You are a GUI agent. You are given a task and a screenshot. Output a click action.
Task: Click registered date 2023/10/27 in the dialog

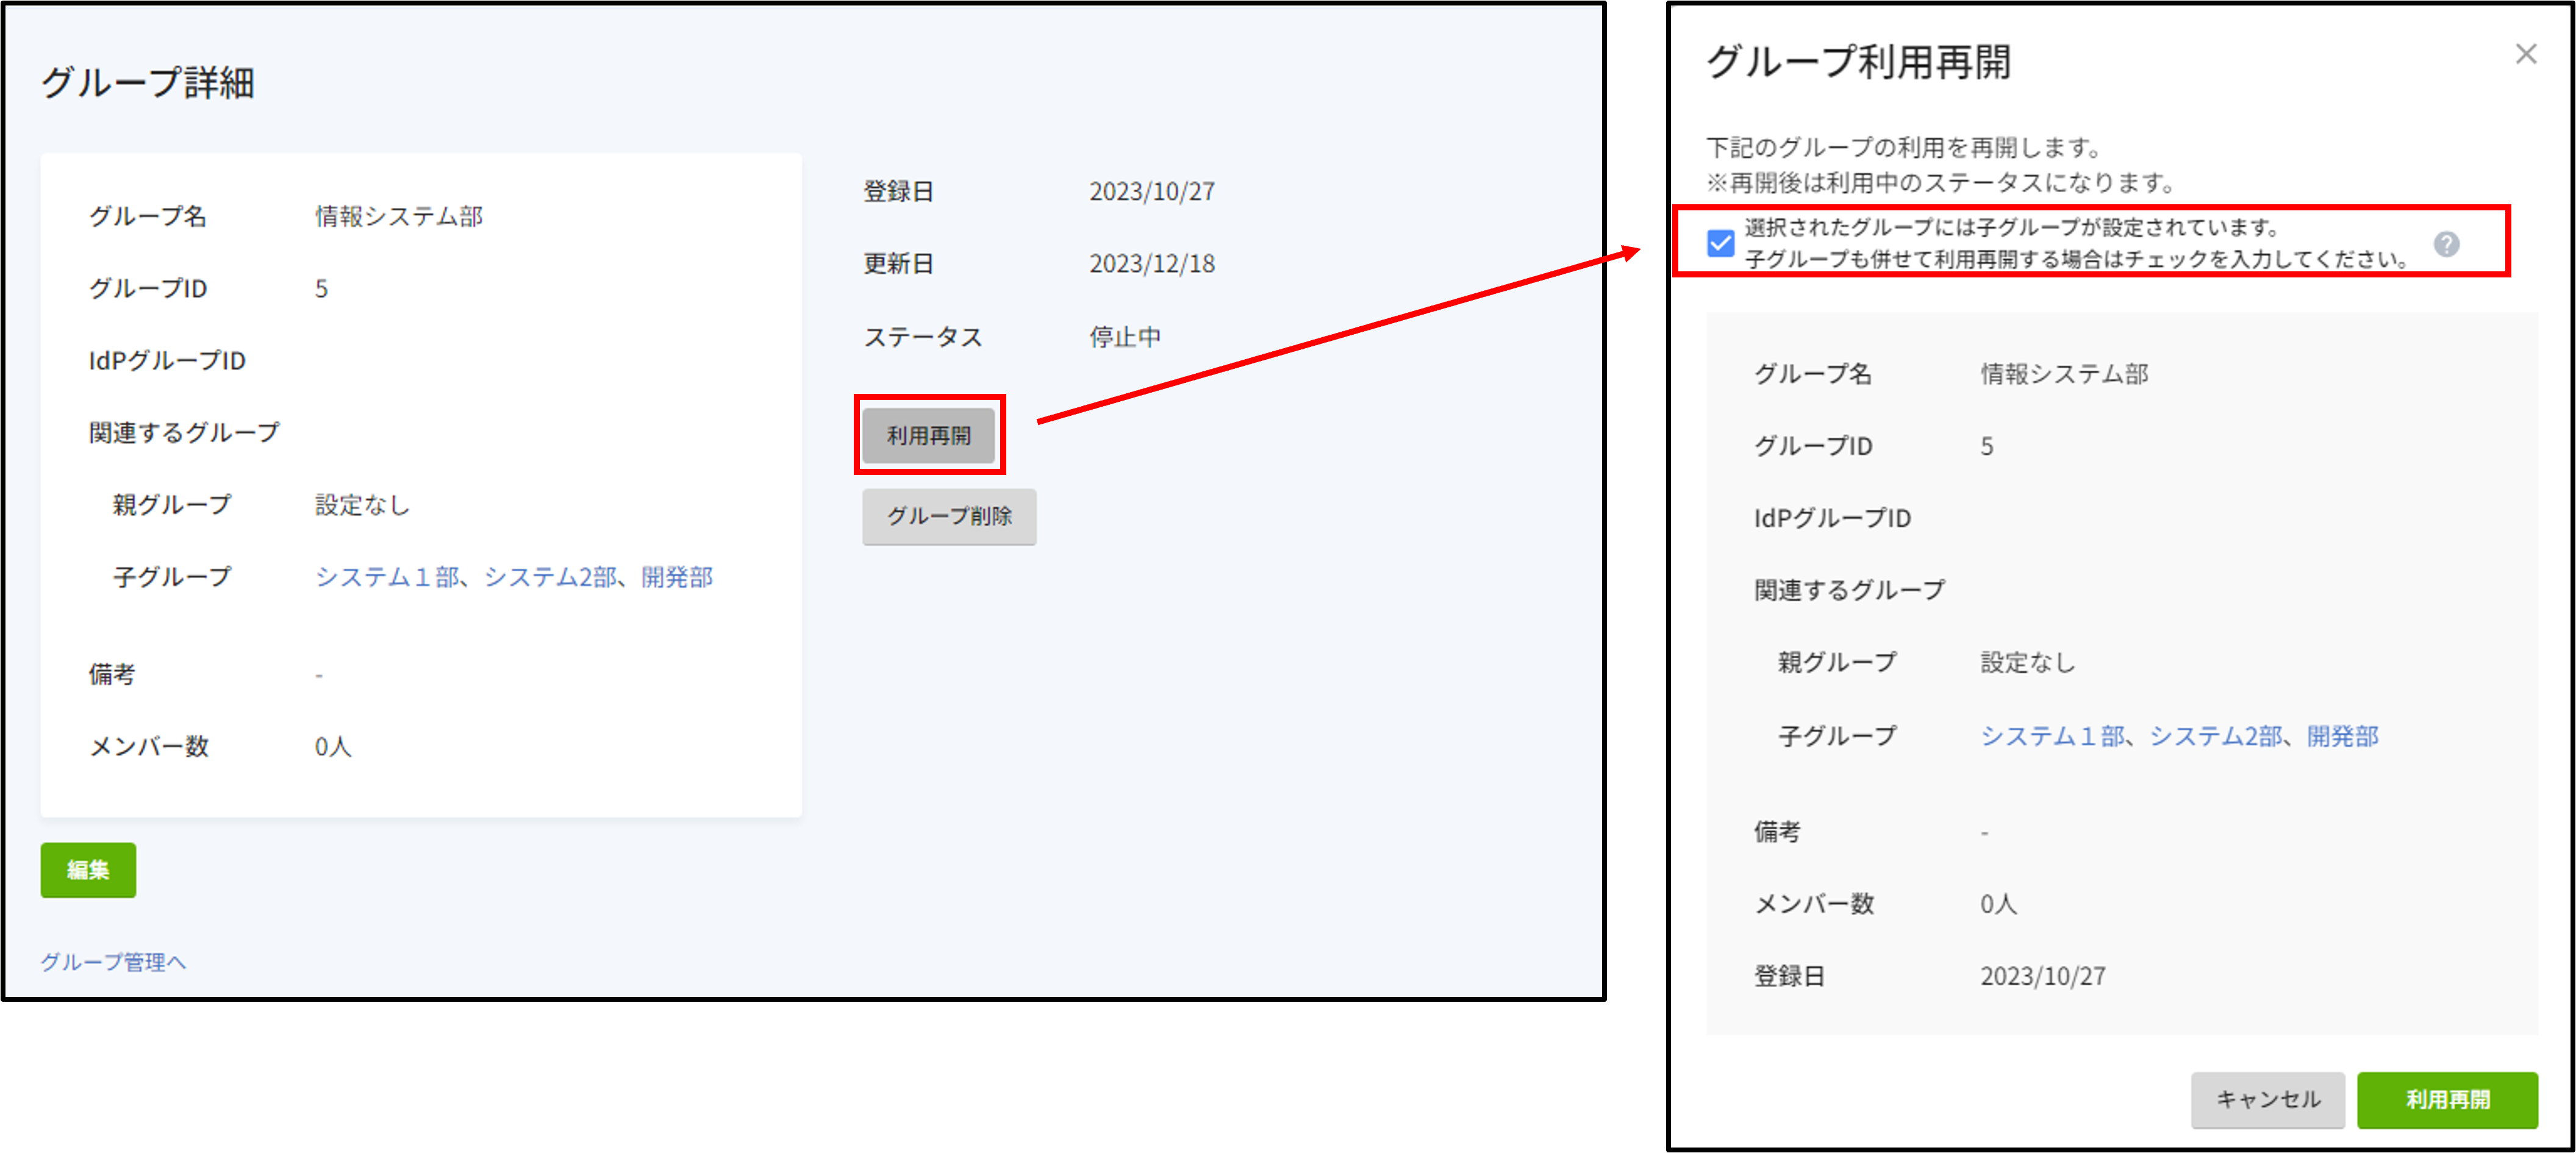2043,976
